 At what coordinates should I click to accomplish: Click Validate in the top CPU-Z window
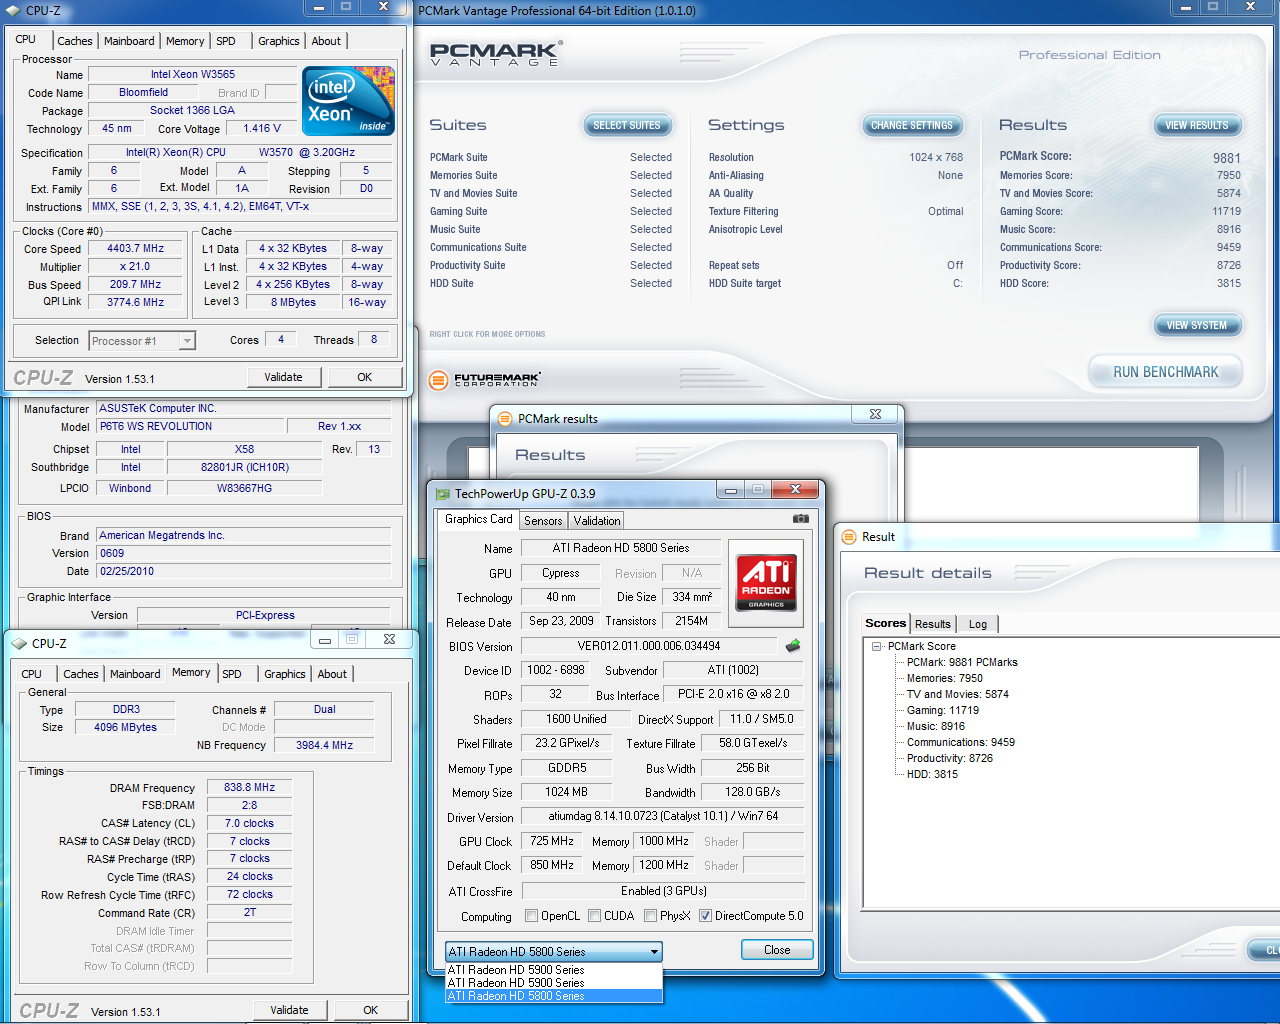point(283,377)
